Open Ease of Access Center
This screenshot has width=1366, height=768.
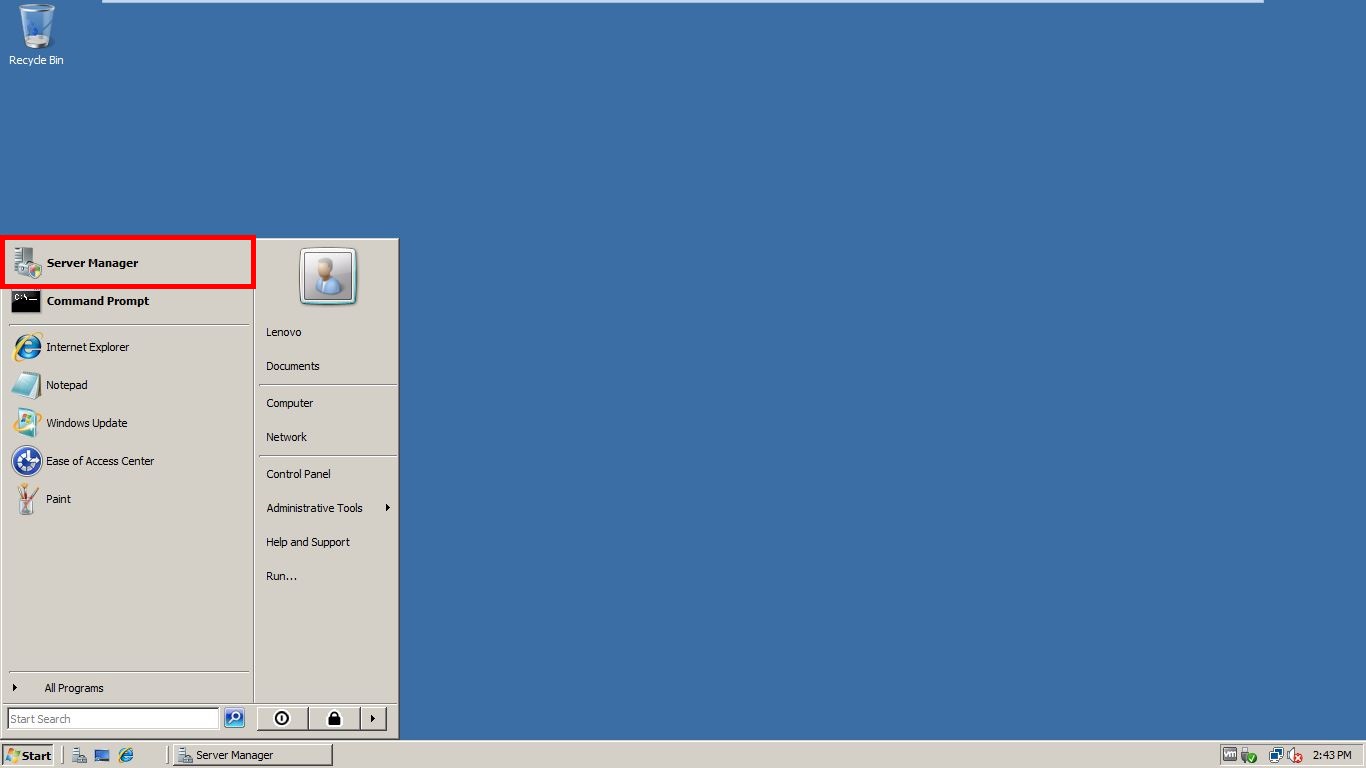[x=128, y=461]
